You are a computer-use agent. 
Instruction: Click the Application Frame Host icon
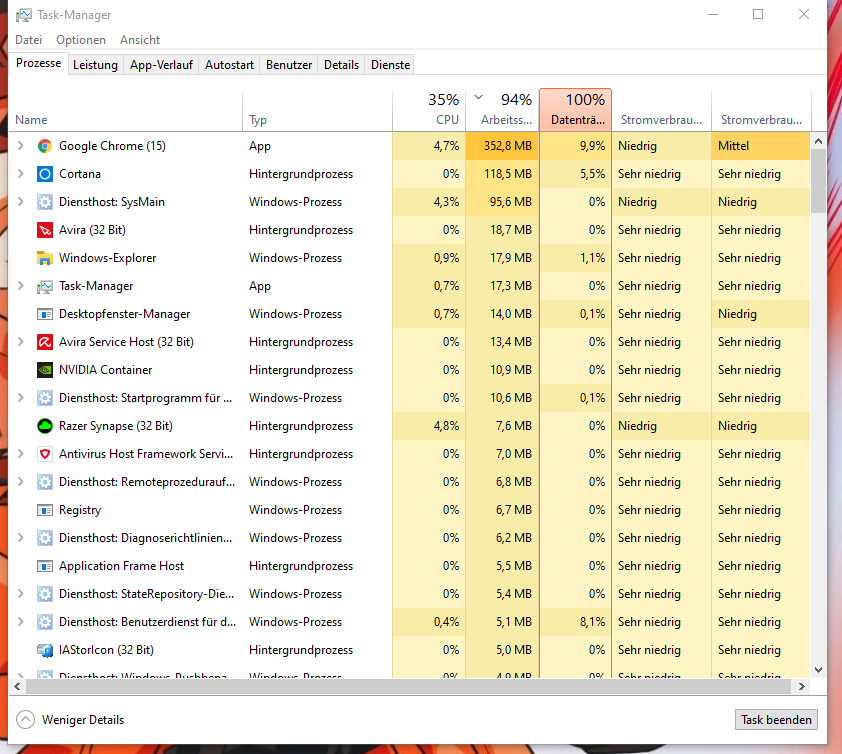tap(45, 566)
